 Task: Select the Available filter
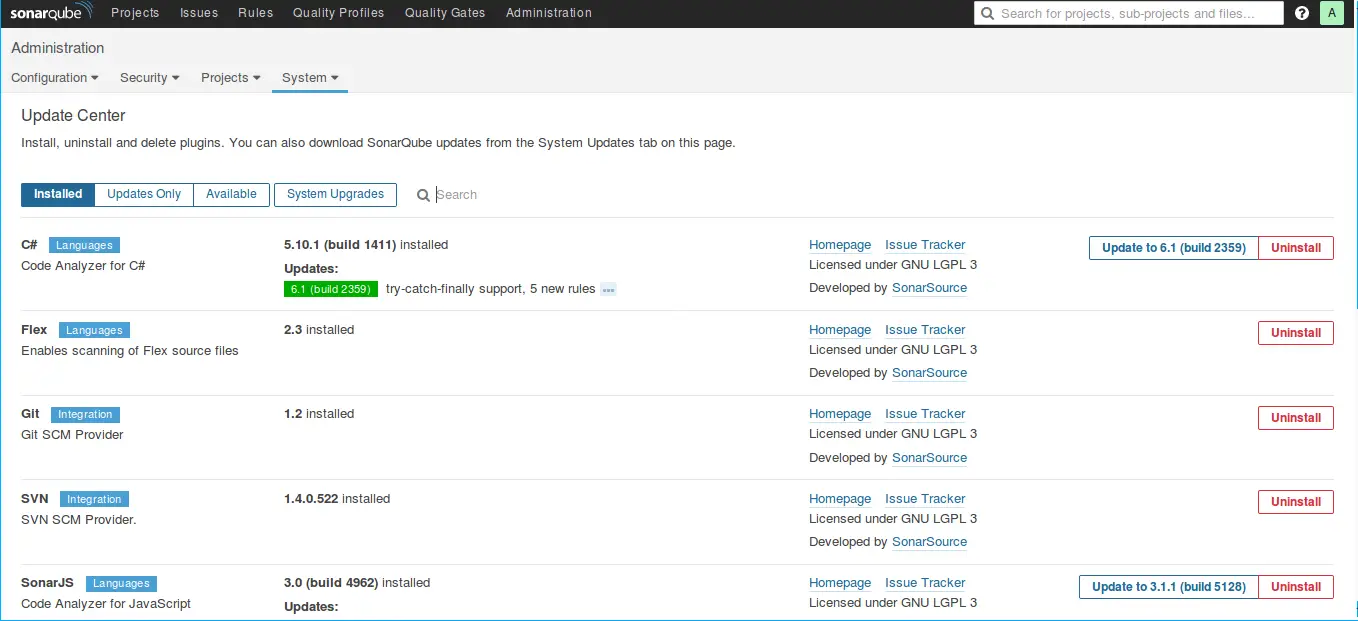coord(231,194)
